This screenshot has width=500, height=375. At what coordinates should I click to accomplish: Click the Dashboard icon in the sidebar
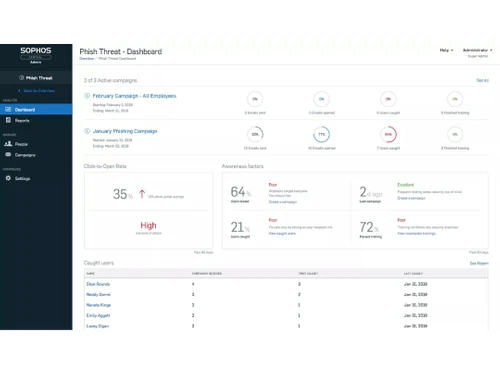pos(8,109)
